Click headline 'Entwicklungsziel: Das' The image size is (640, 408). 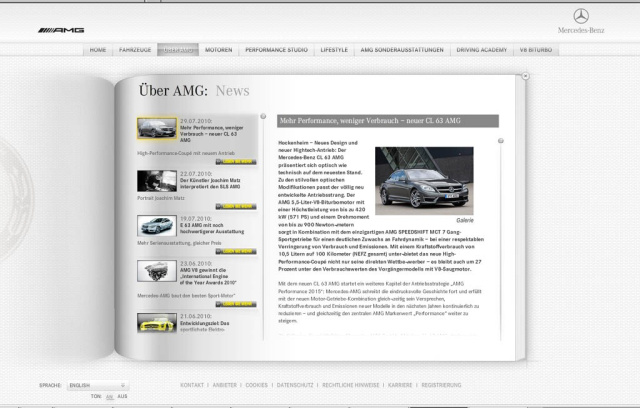tap(204, 323)
